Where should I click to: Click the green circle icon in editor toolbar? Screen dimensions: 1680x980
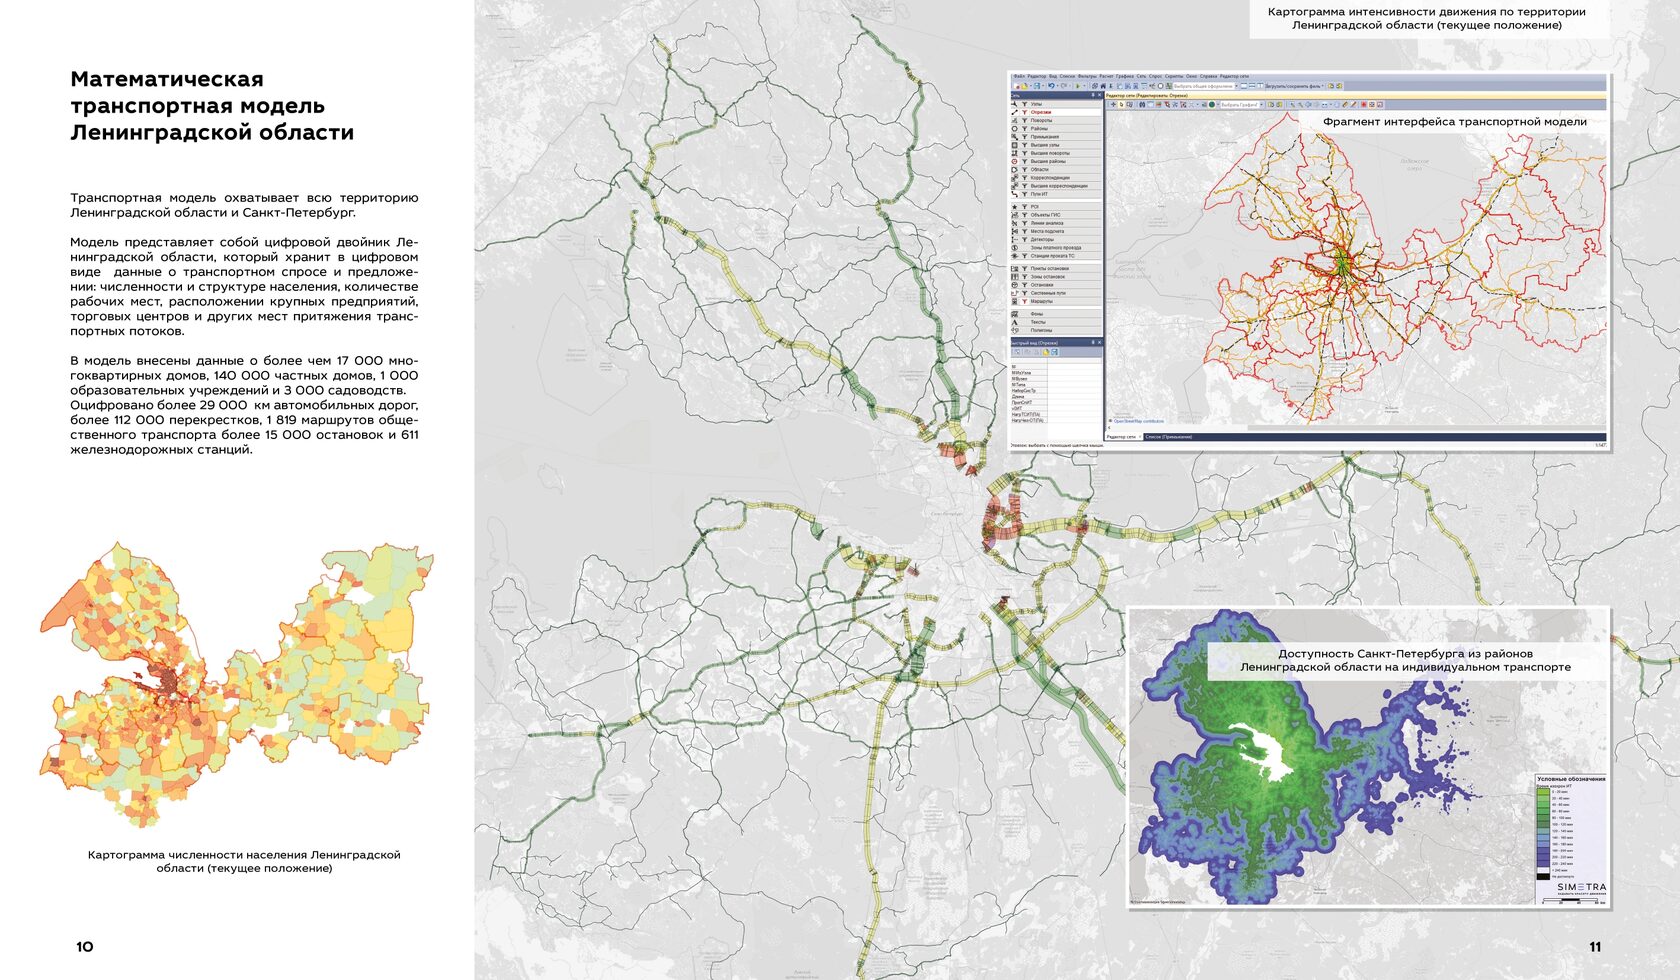click(x=1212, y=104)
